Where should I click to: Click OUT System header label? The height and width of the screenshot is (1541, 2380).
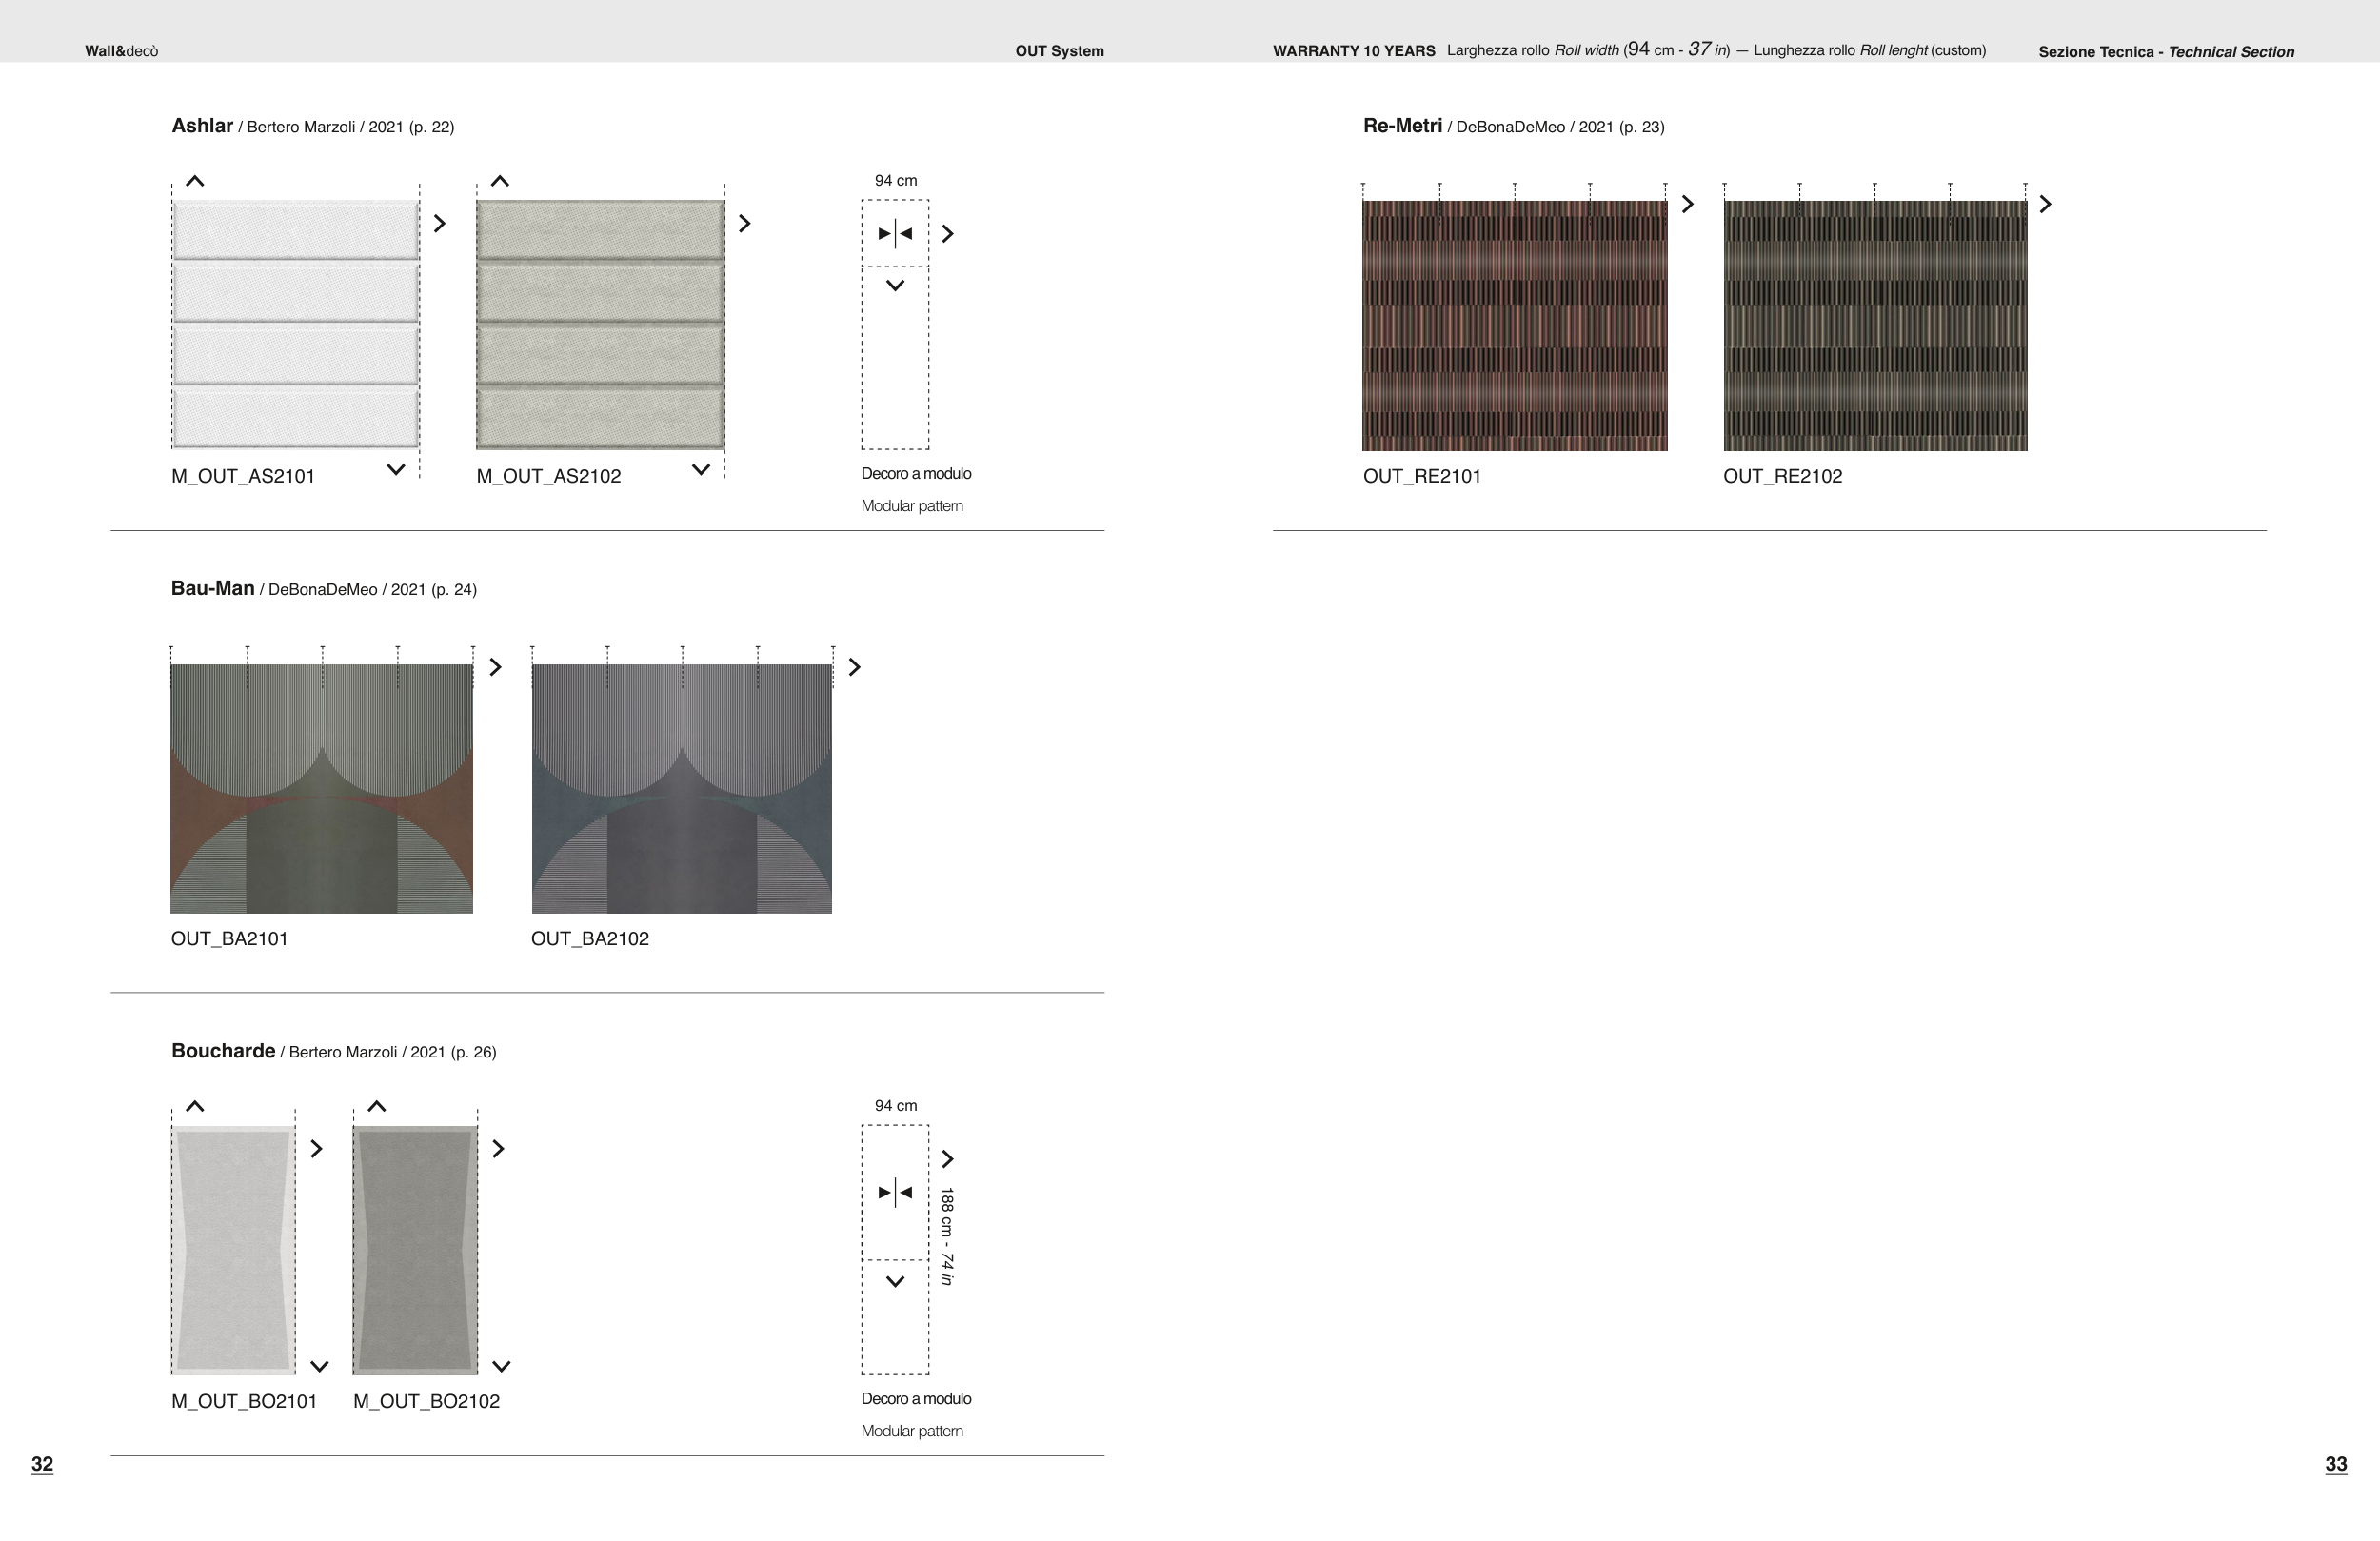click(x=1059, y=51)
